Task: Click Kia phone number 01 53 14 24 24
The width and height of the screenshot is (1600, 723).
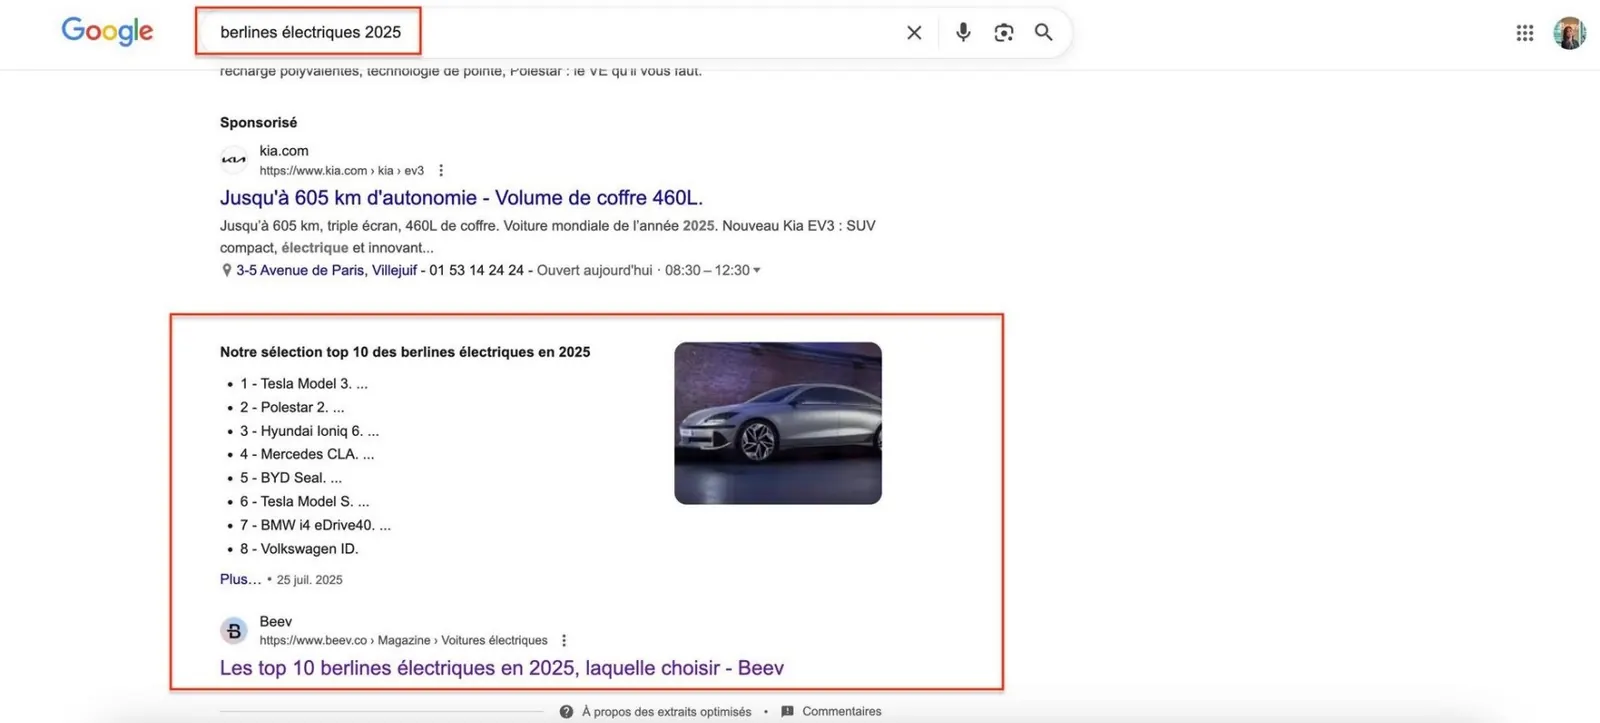Action: coord(476,270)
